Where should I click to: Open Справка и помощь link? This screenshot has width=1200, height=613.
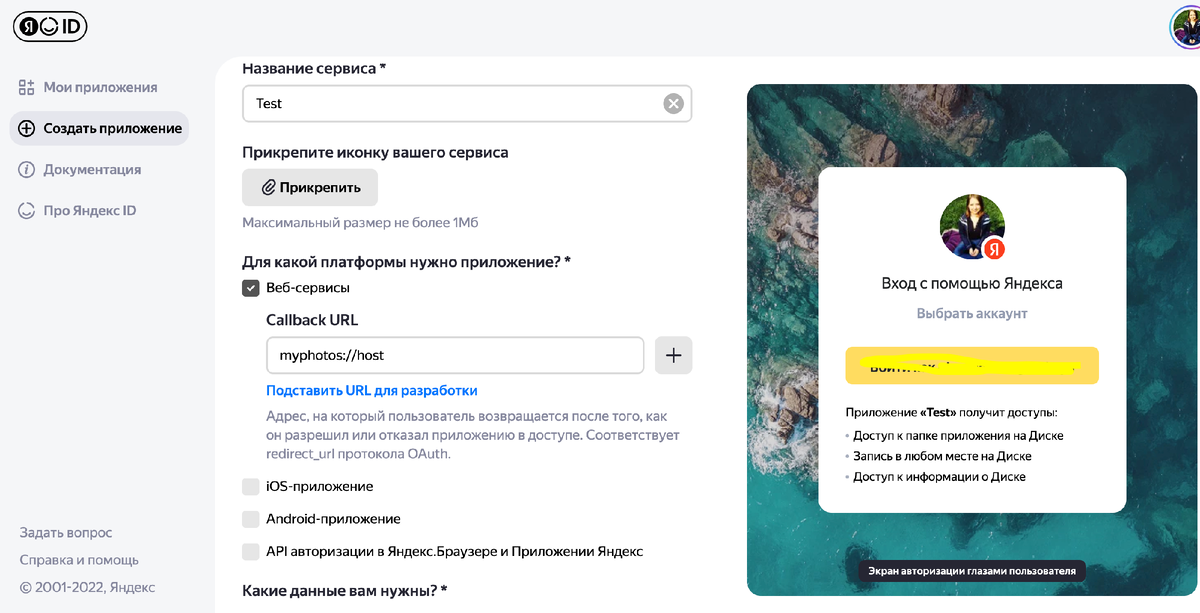(x=79, y=560)
